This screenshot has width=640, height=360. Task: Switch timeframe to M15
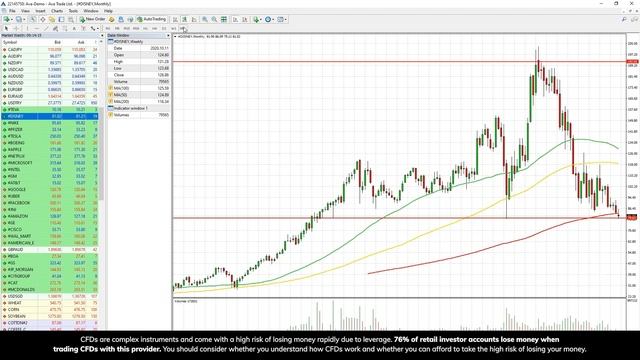pyautogui.click(x=127, y=28)
